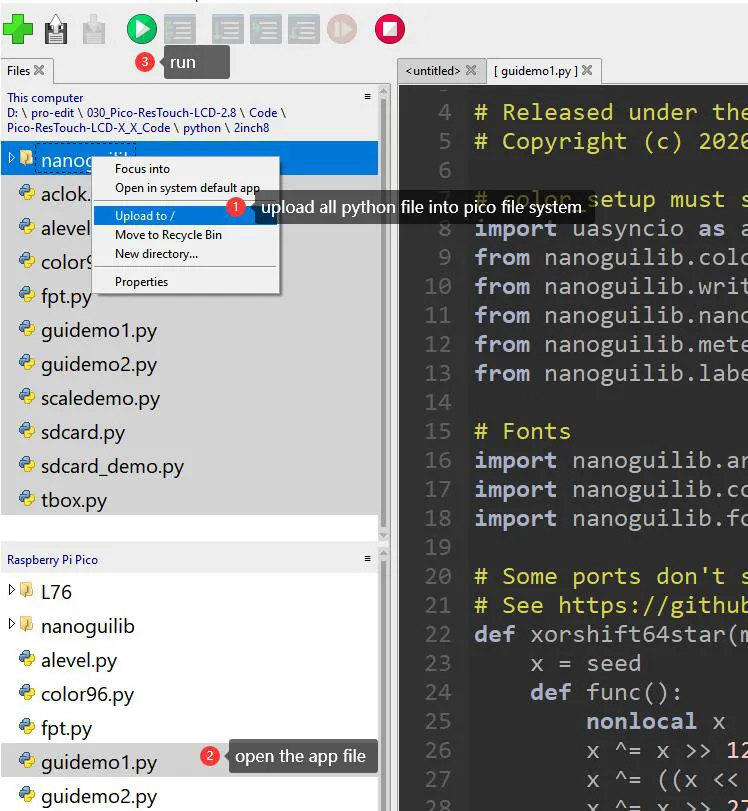Screen dimensions: 748x811
Task: Navigate to pro-edit in the path breadcrumb
Action: [52, 113]
